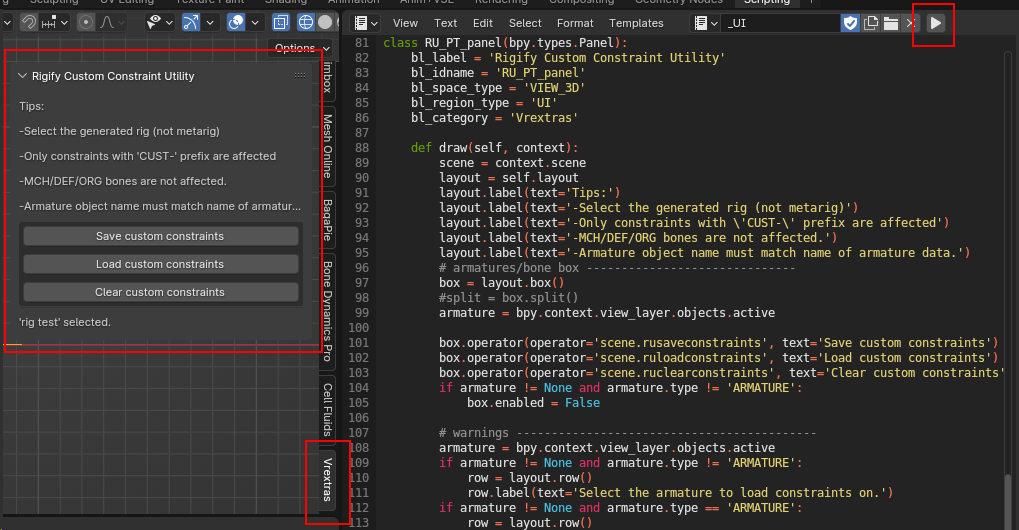Open the Text menu

[x=445, y=23]
